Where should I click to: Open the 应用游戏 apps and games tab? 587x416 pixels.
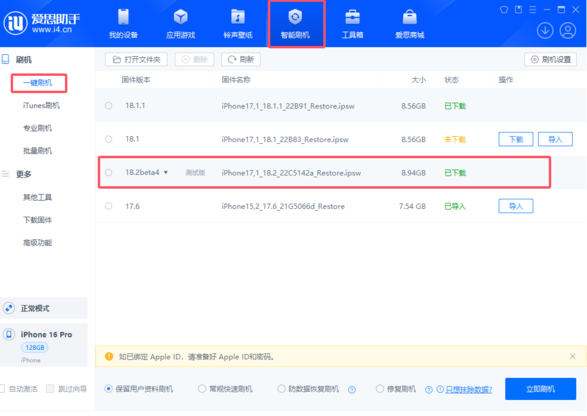(180, 24)
